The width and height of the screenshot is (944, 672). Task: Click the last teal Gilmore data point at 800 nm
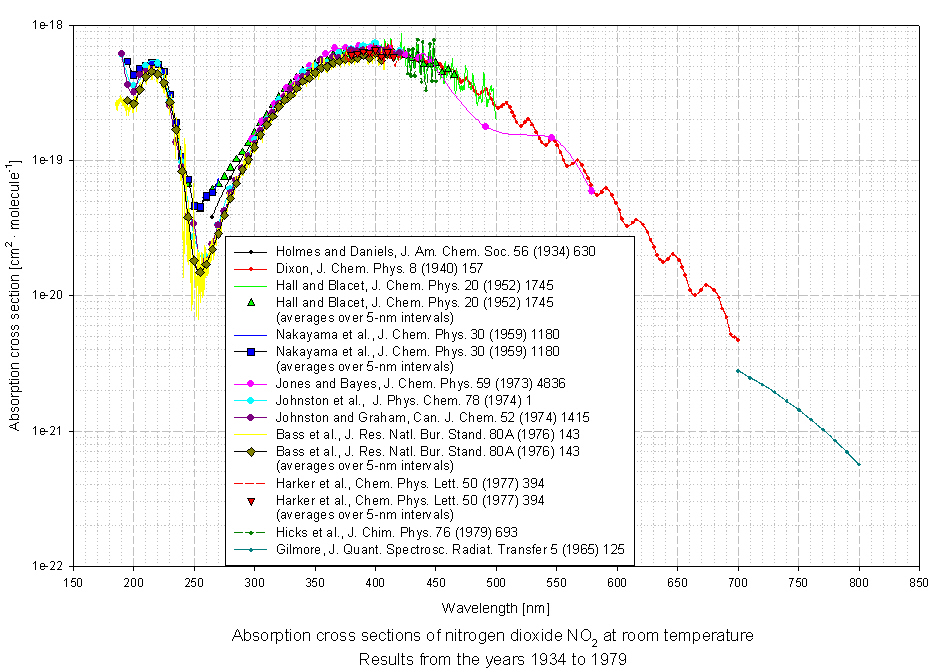[858, 465]
